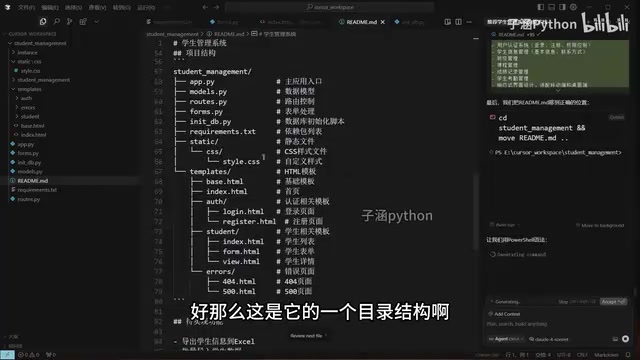Open the Explorer view icon
640x360 pixels.
click(43, 22)
